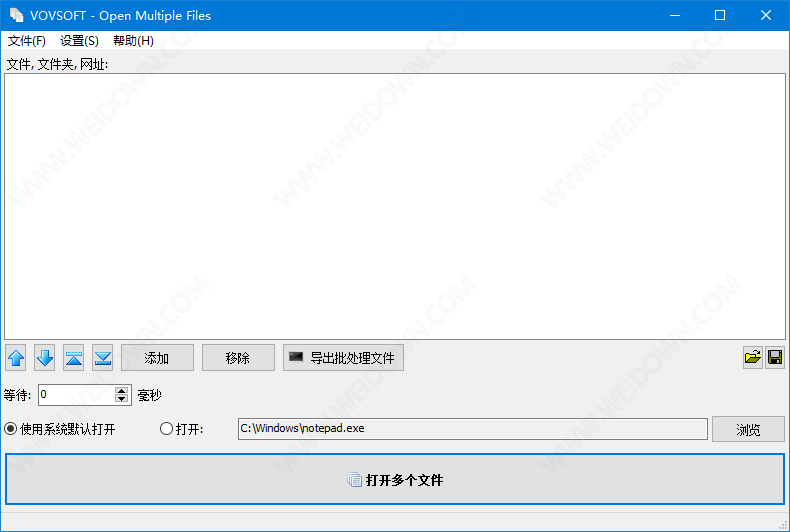This screenshot has height=532, width=790.
Task: Click inside the files, folders, URLs list area
Action: 395,207
